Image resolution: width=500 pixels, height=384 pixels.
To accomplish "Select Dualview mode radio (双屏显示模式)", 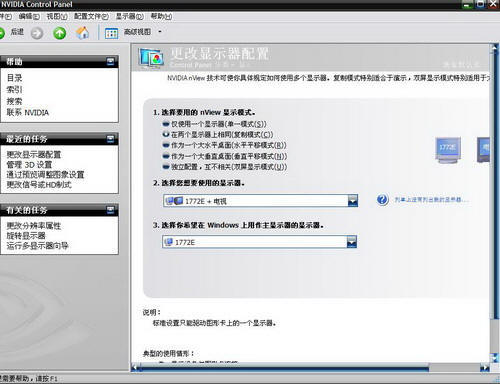I will coord(166,167).
